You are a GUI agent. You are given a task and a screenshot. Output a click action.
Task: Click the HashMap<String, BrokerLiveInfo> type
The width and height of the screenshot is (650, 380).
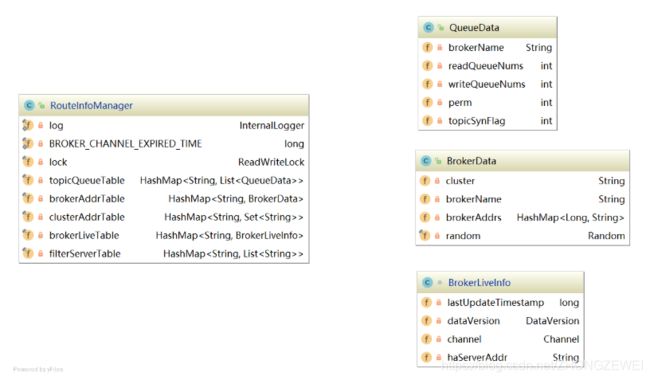click(x=229, y=235)
